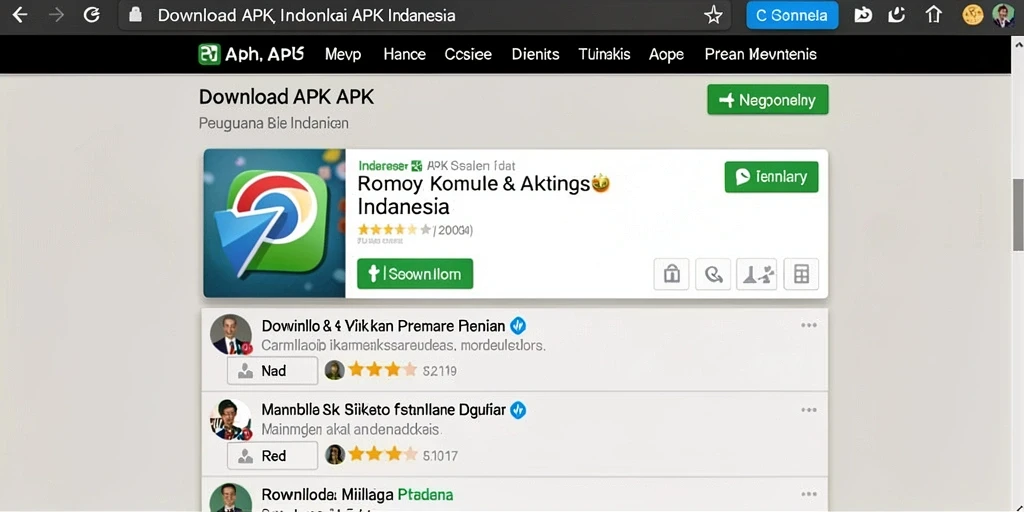This screenshot has height=512, width=1024.
Task: Click the upload arrow icon in toolbar
Action: click(x=934, y=15)
